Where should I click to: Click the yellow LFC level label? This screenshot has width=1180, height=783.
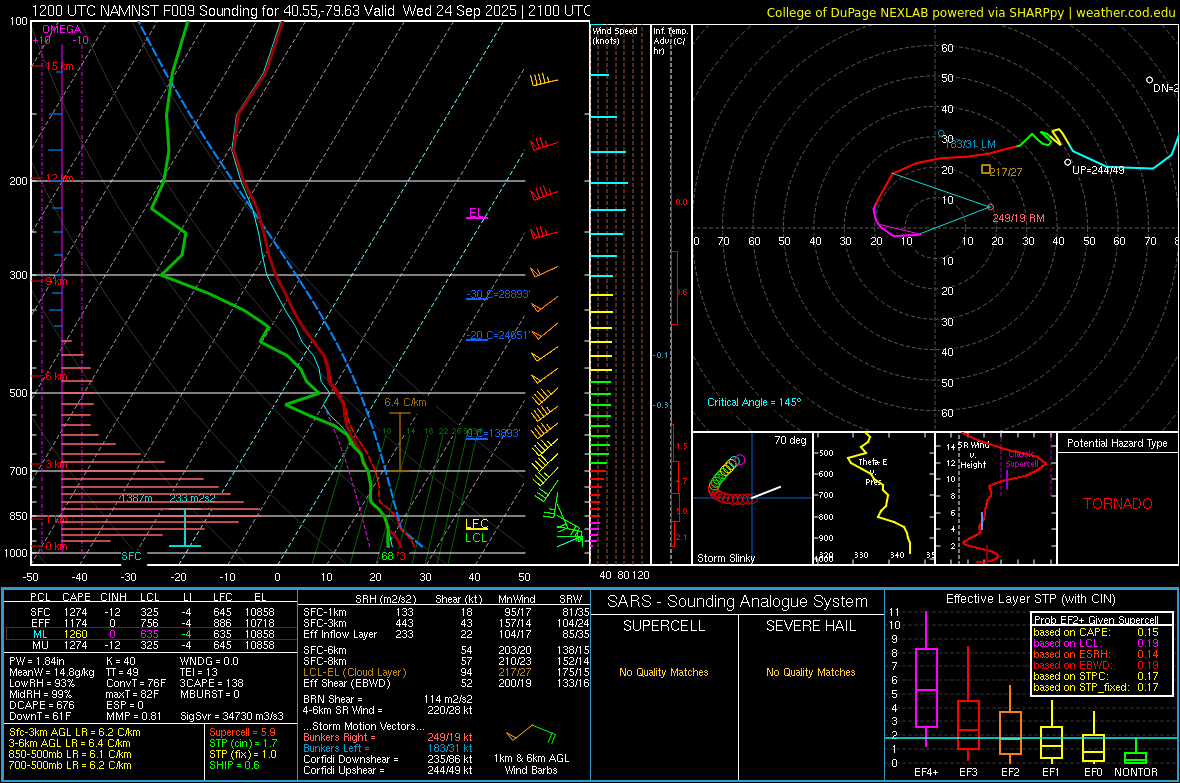(x=476, y=524)
